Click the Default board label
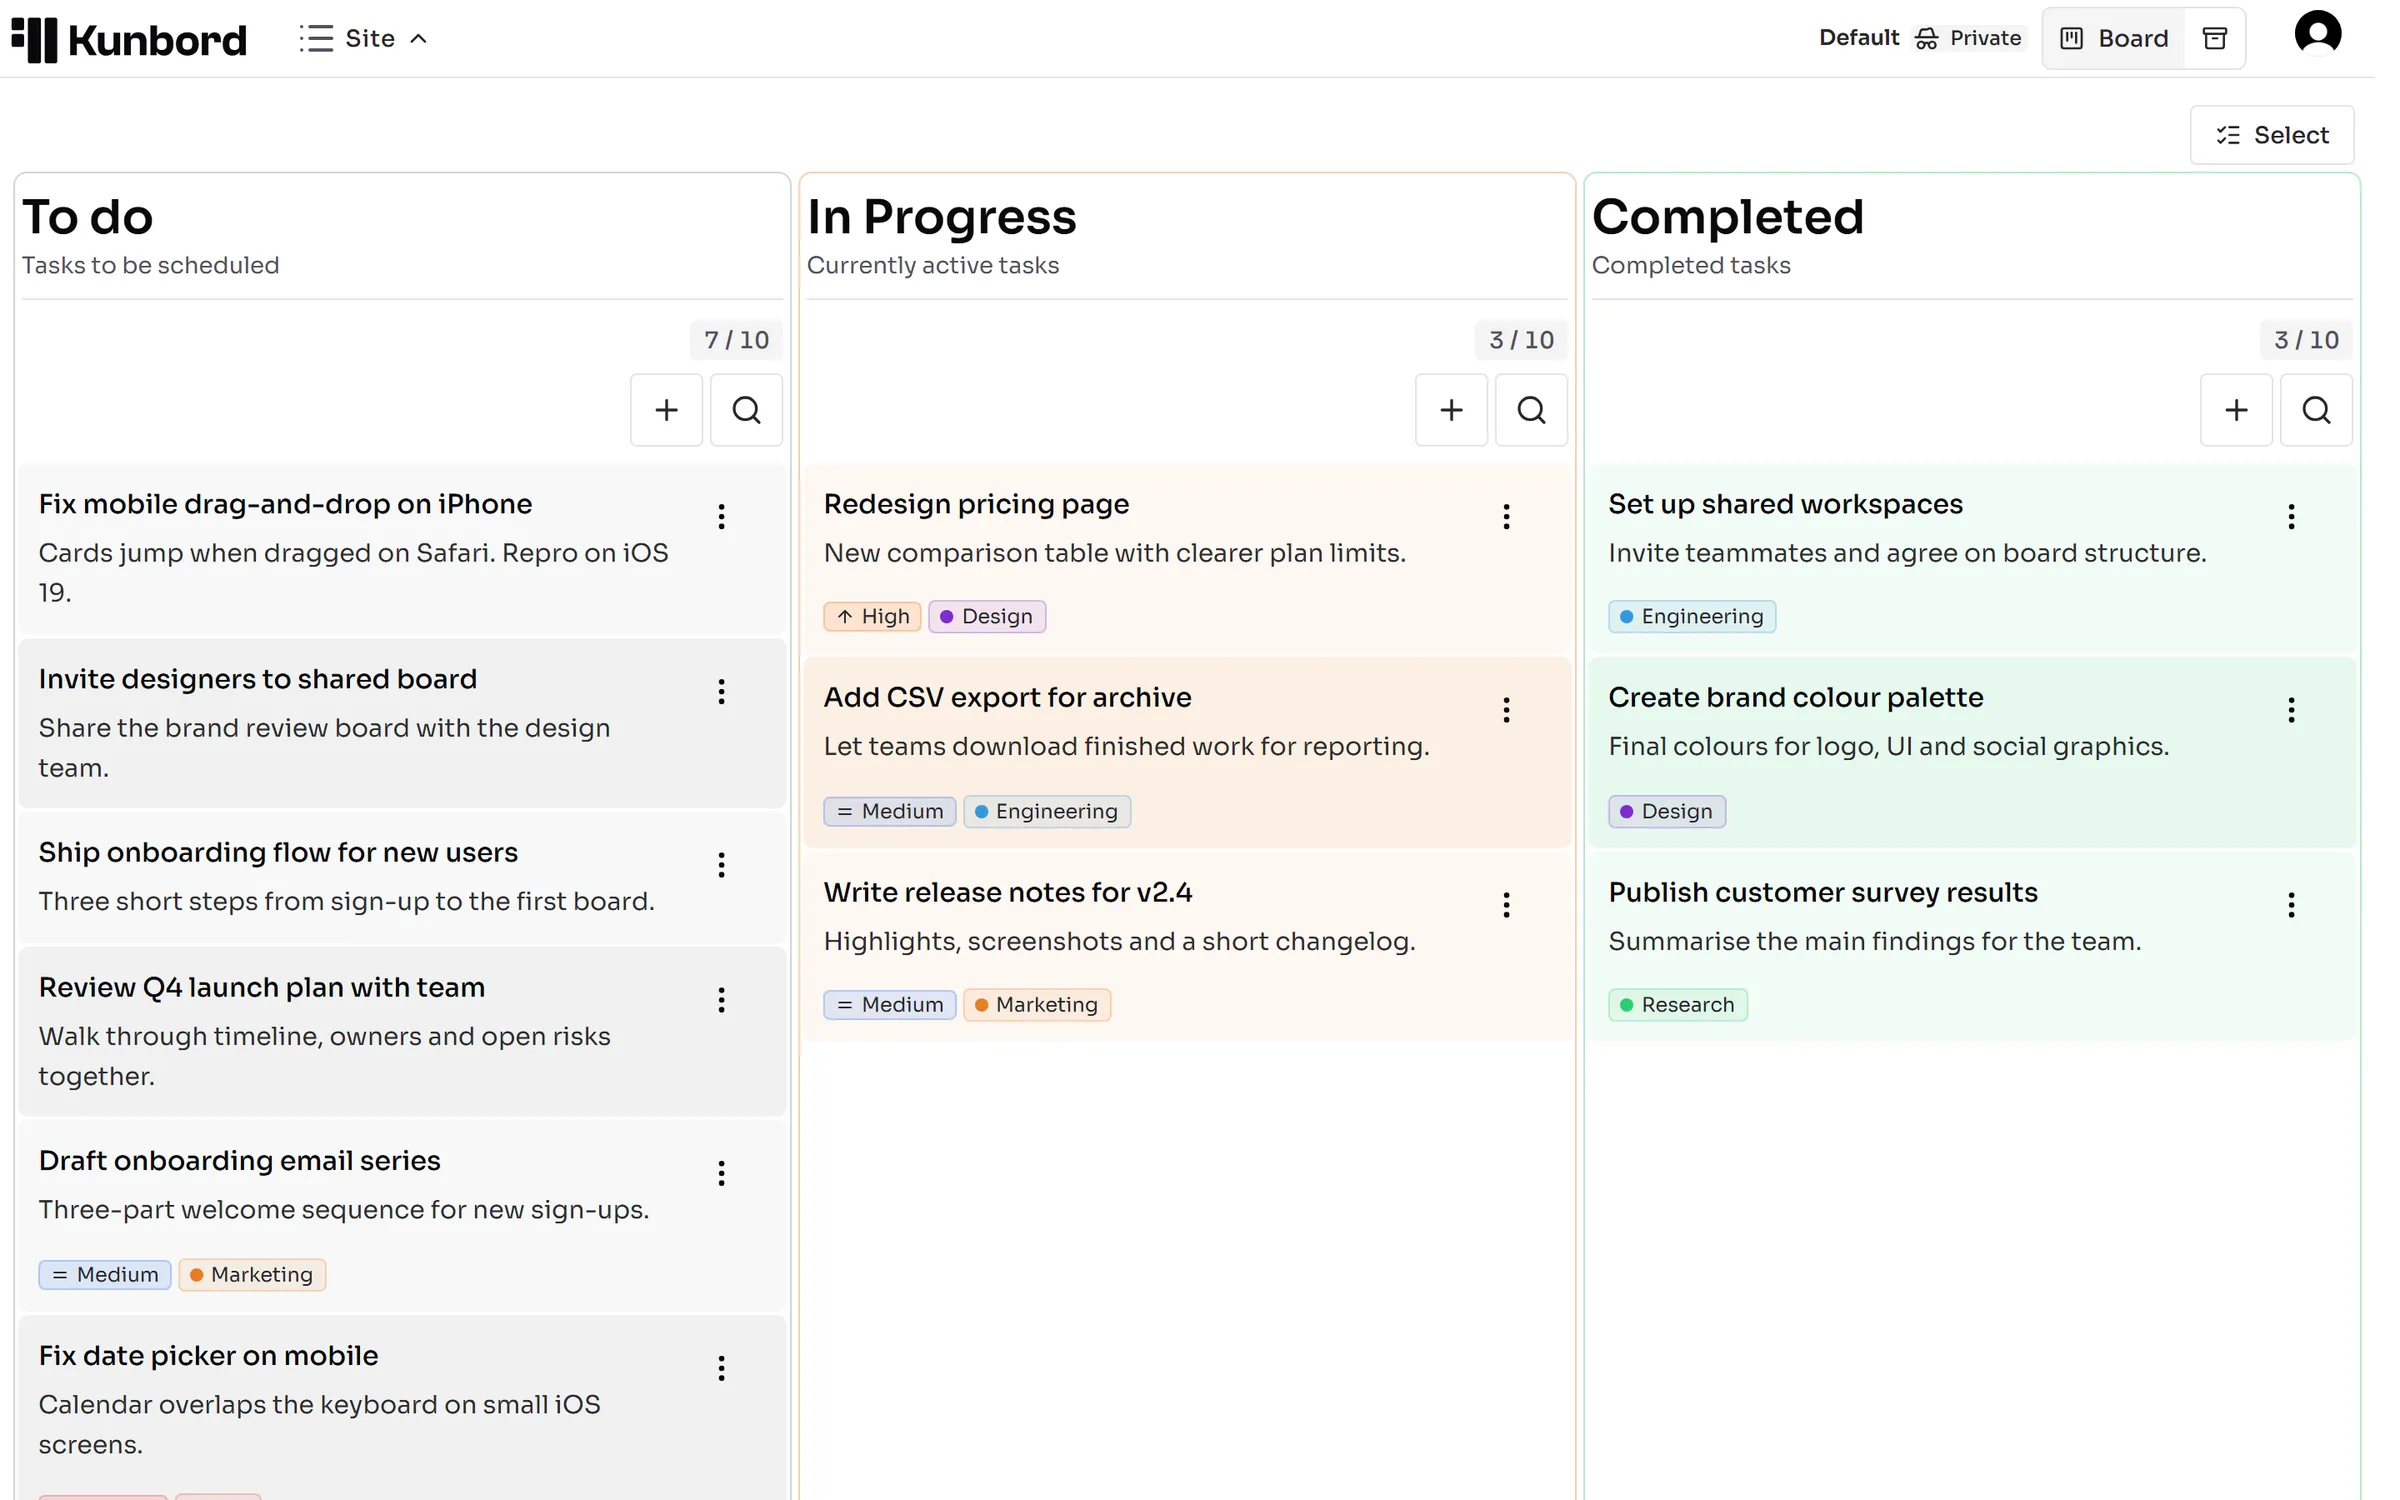 click(1858, 38)
